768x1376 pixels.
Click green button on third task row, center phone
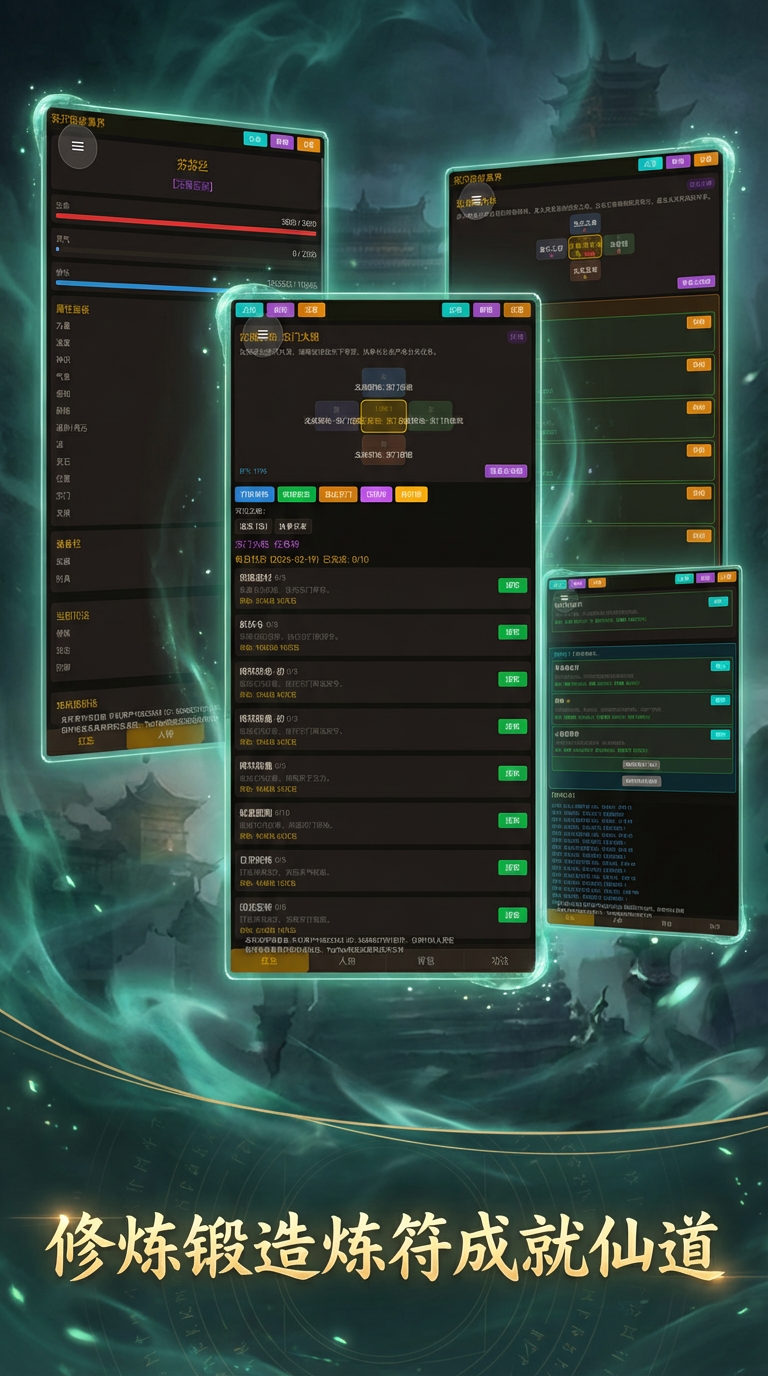(513, 679)
